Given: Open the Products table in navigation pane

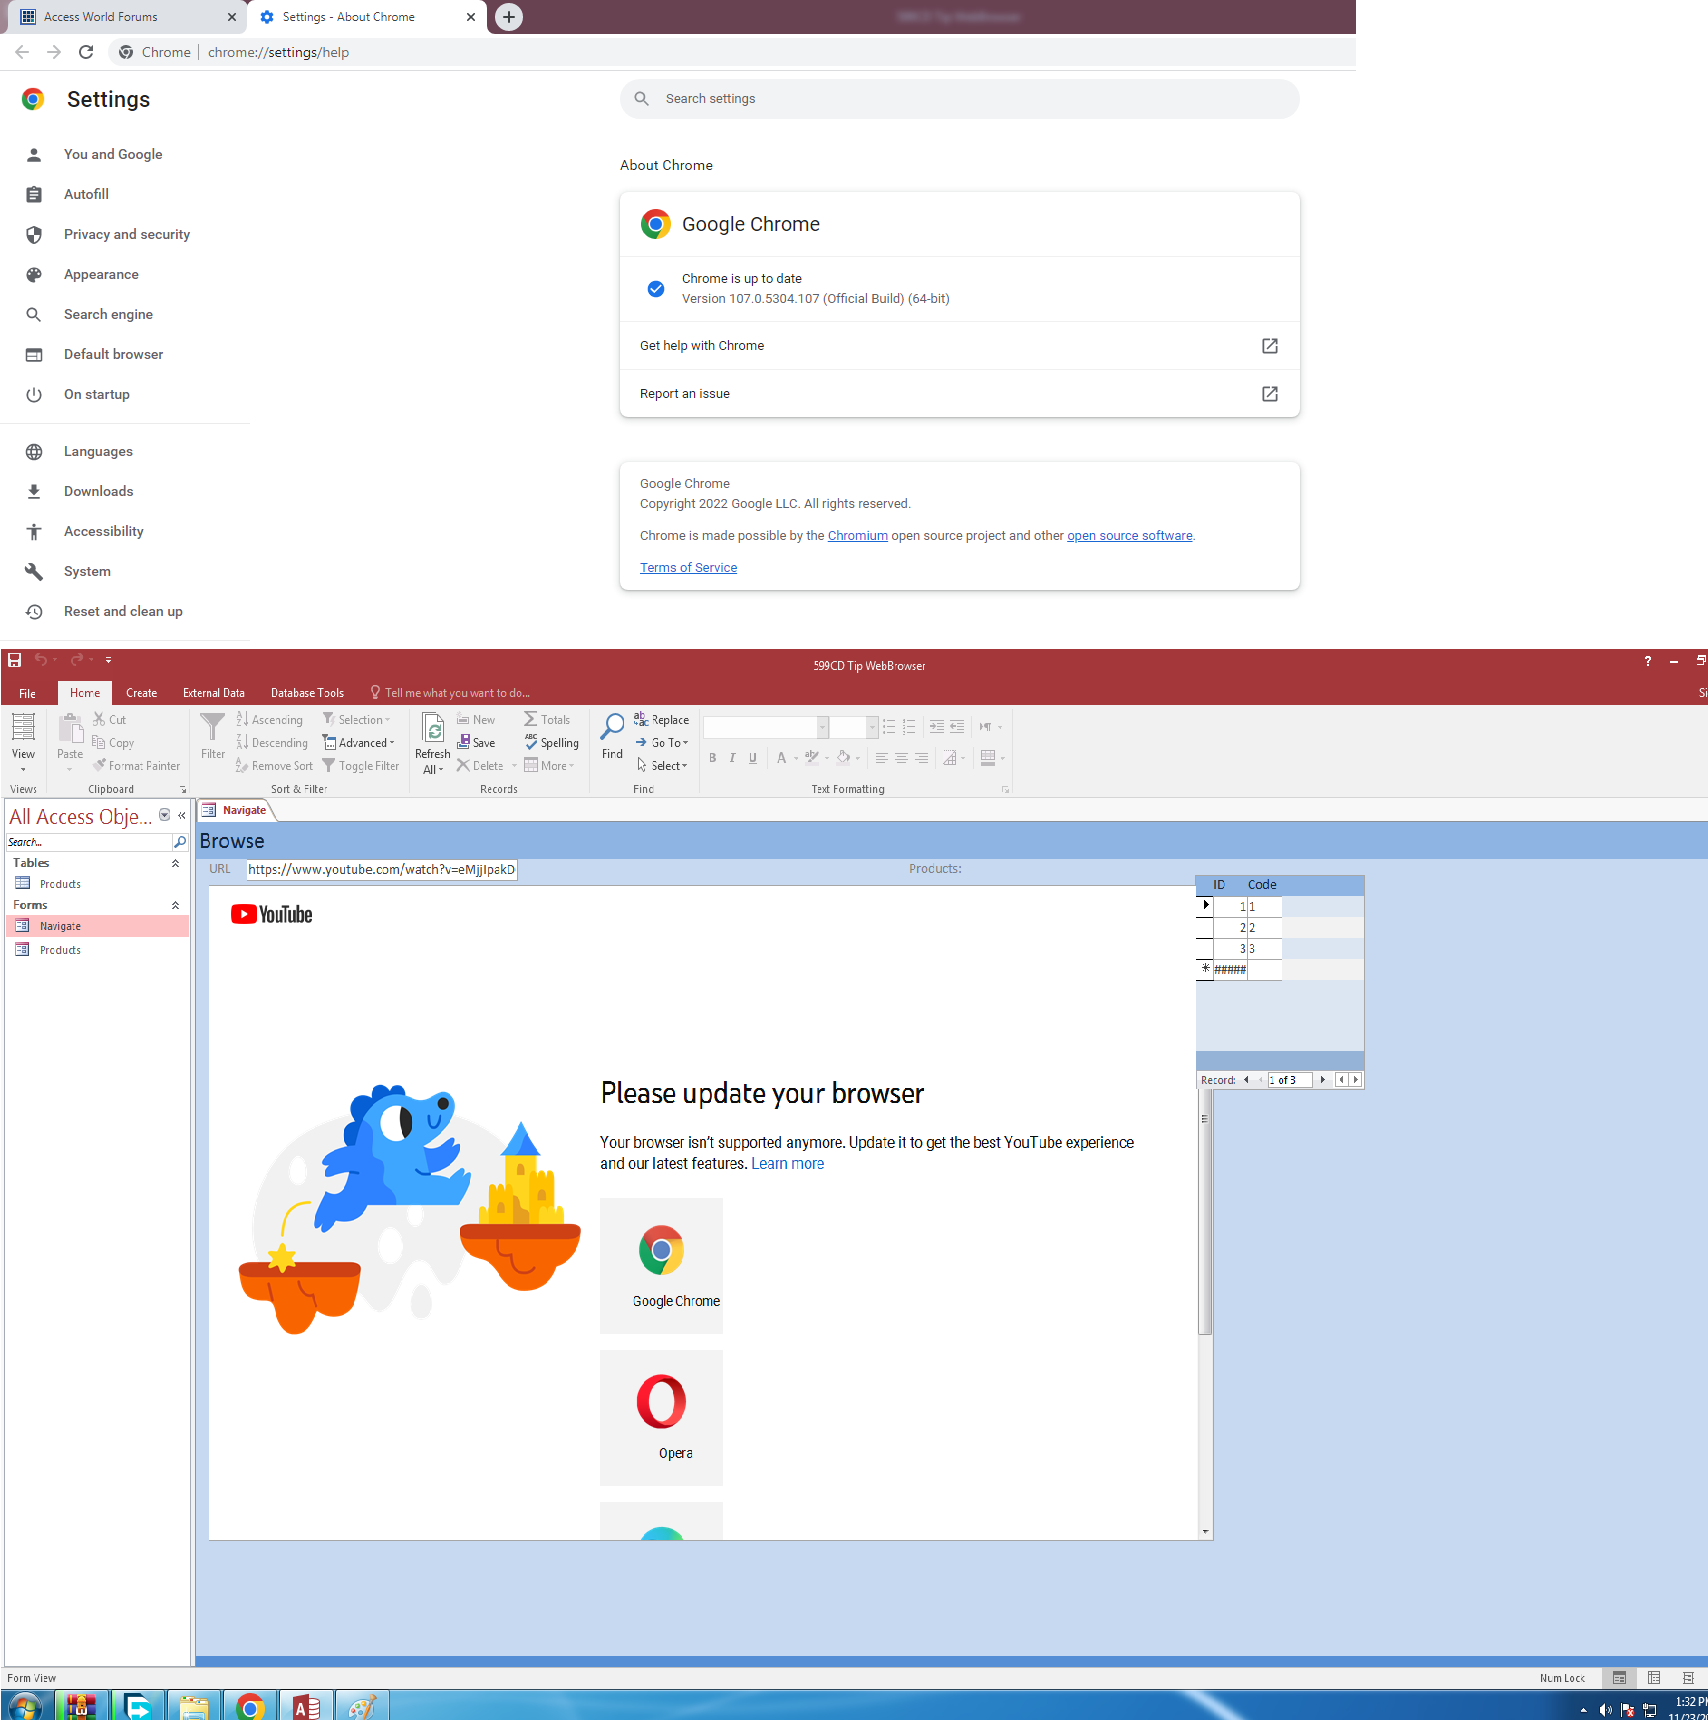Looking at the screenshot, I should [x=97, y=884].
